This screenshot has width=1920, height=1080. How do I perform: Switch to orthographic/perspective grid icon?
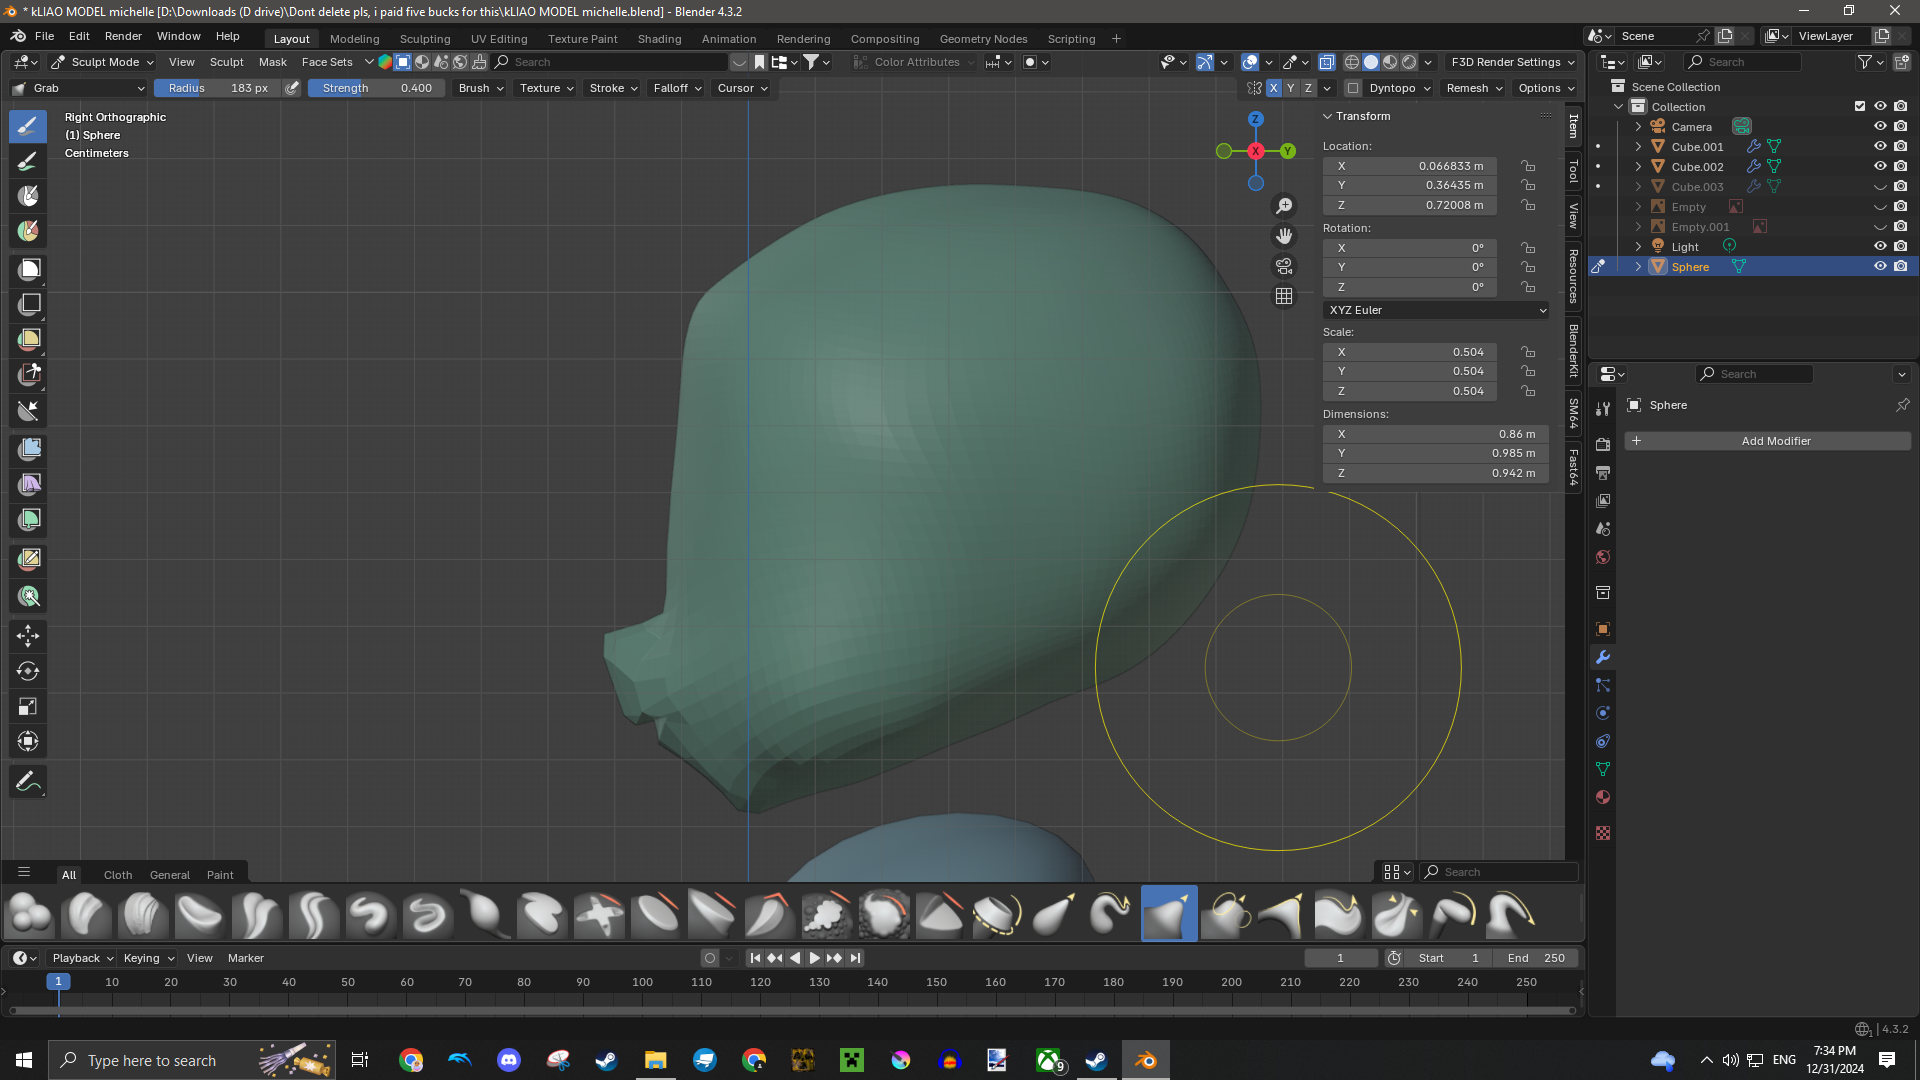click(x=1284, y=296)
